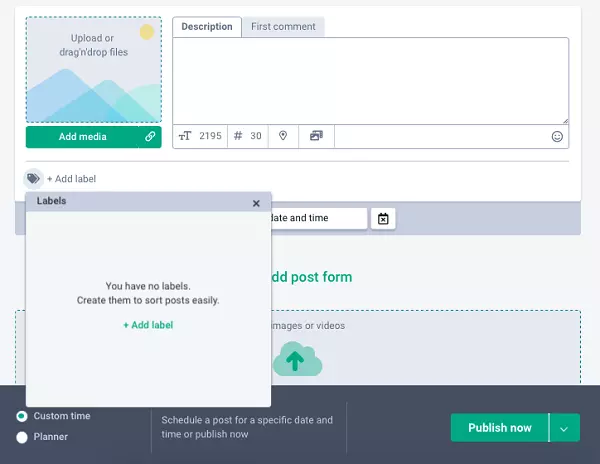Switch to the Description tab
The height and width of the screenshot is (464, 600).
(x=207, y=27)
